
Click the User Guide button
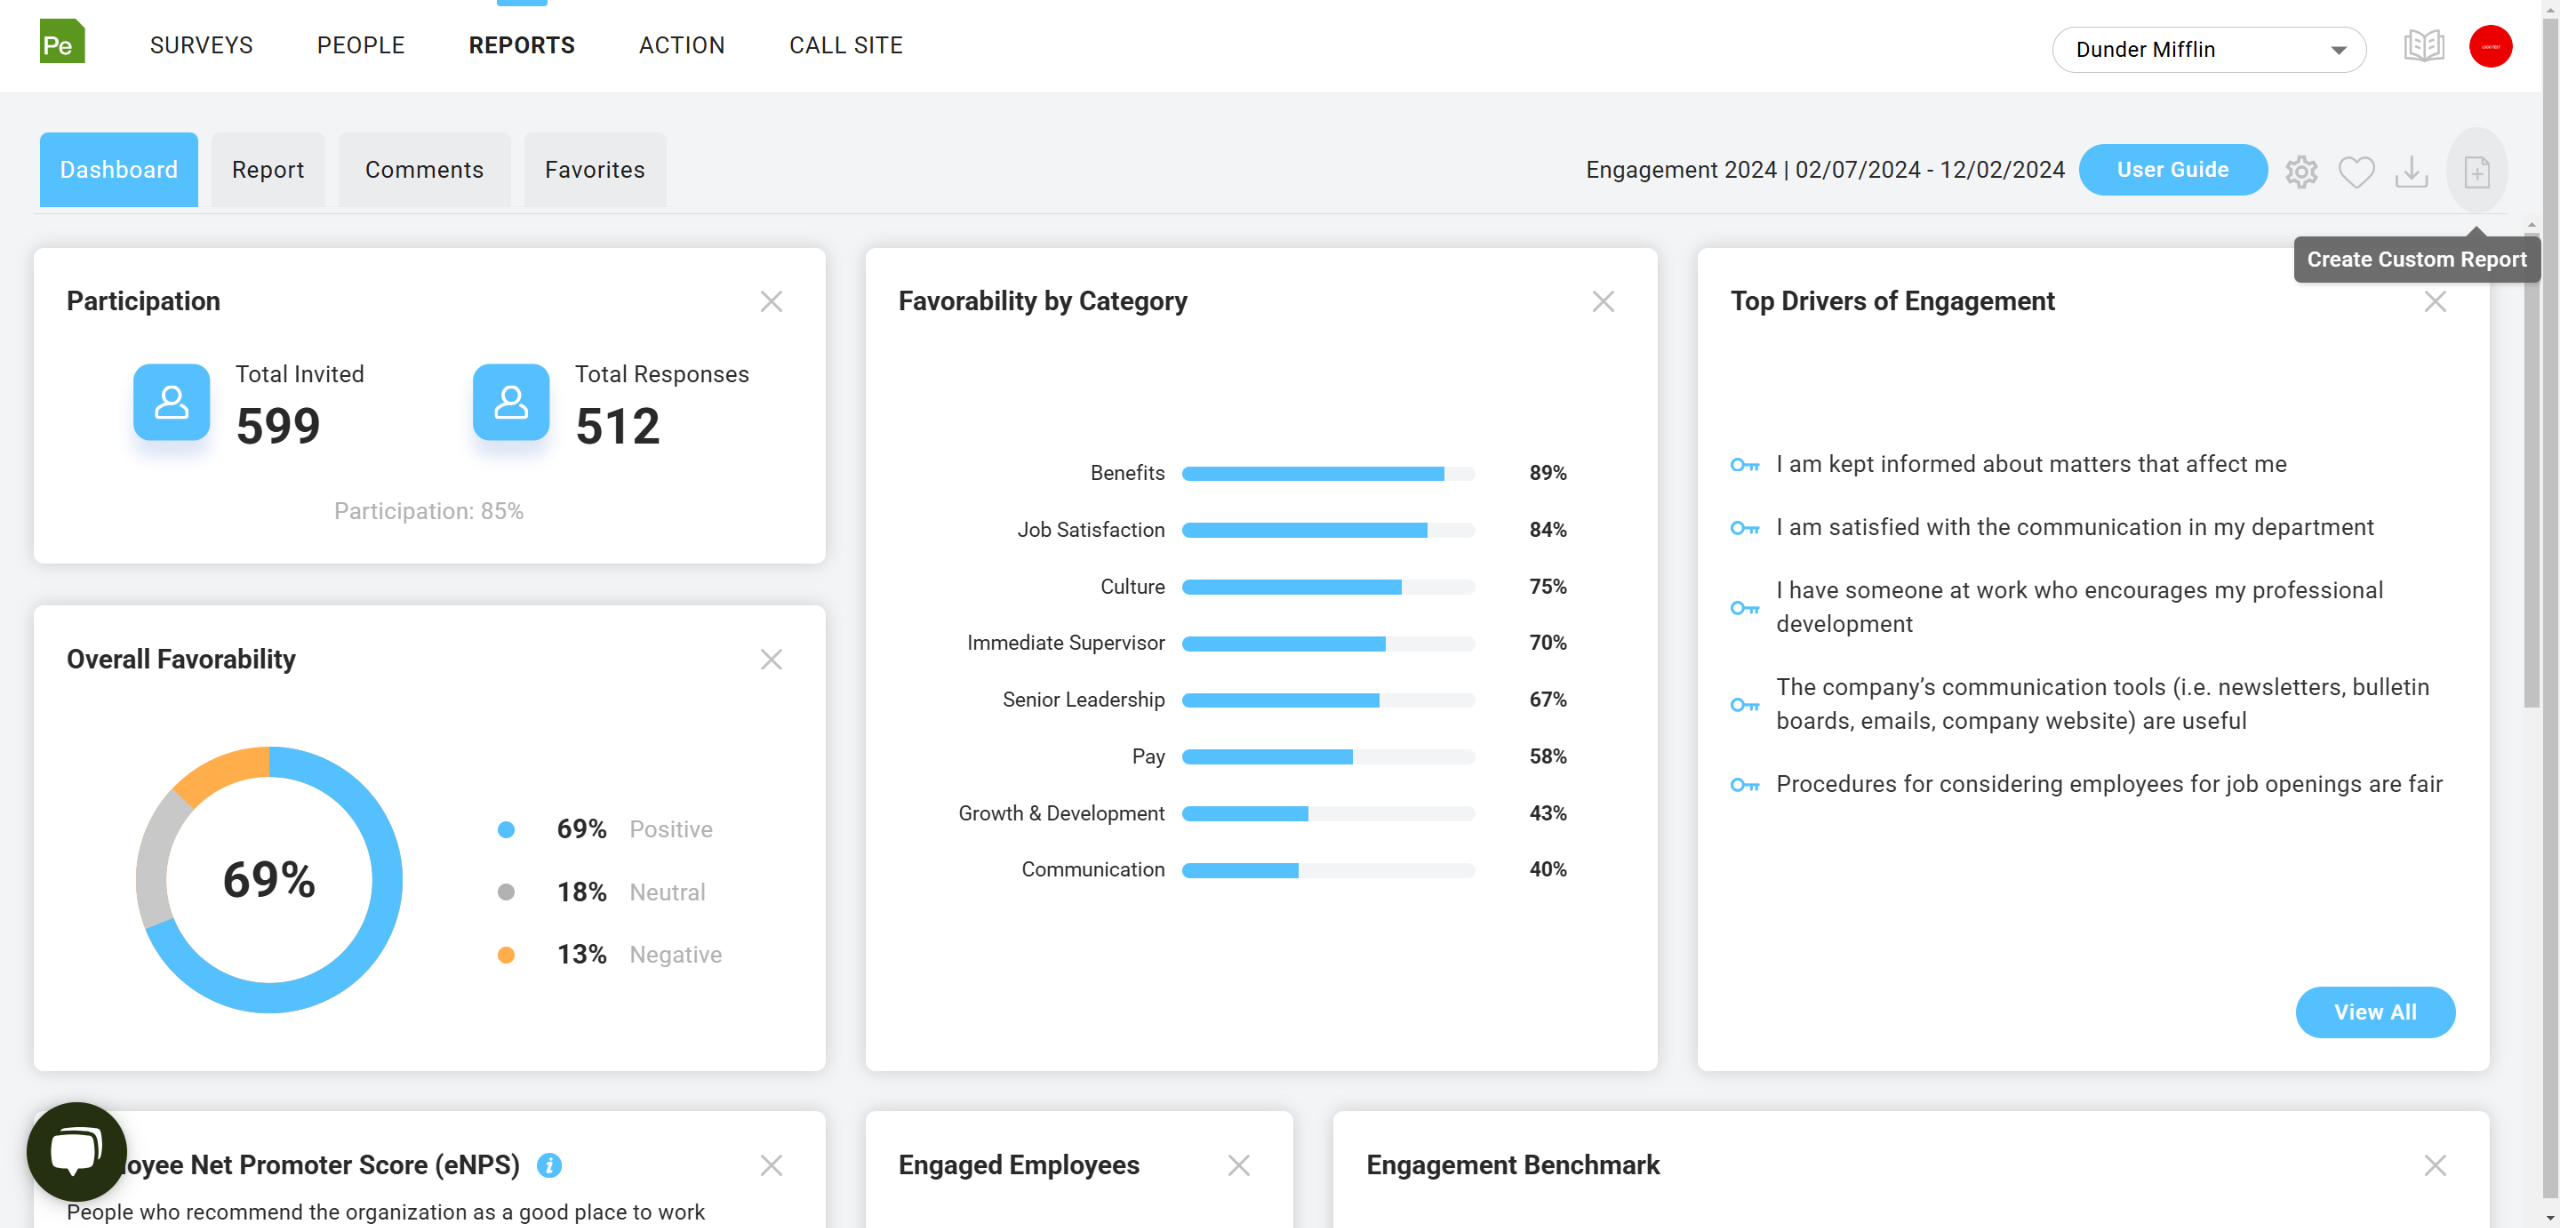2172,170
